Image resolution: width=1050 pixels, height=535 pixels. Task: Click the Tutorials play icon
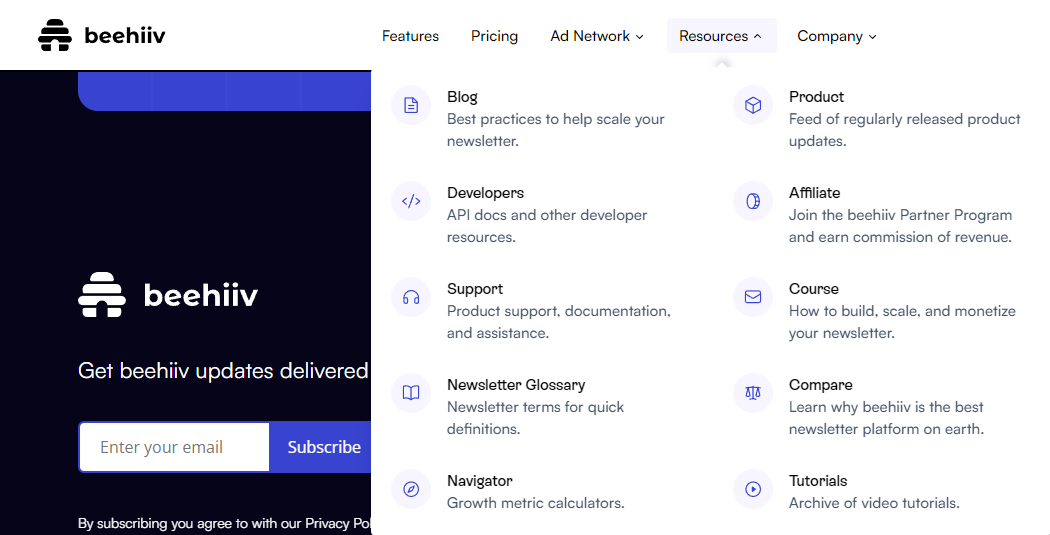pos(753,489)
